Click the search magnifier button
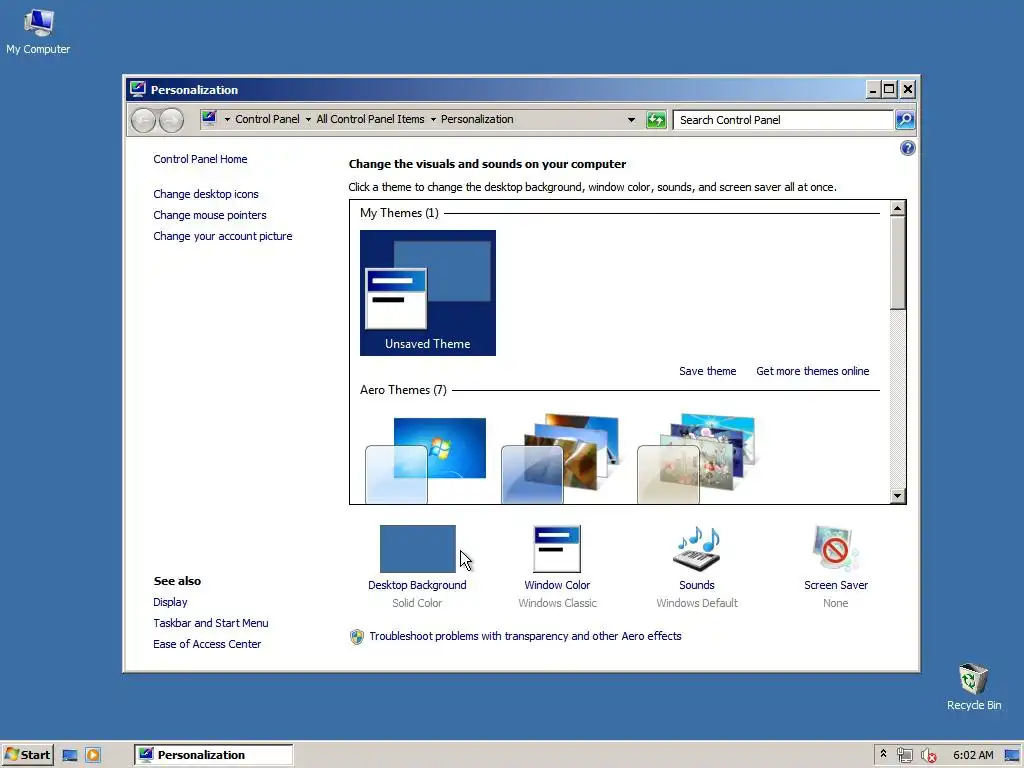 click(x=904, y=120)
